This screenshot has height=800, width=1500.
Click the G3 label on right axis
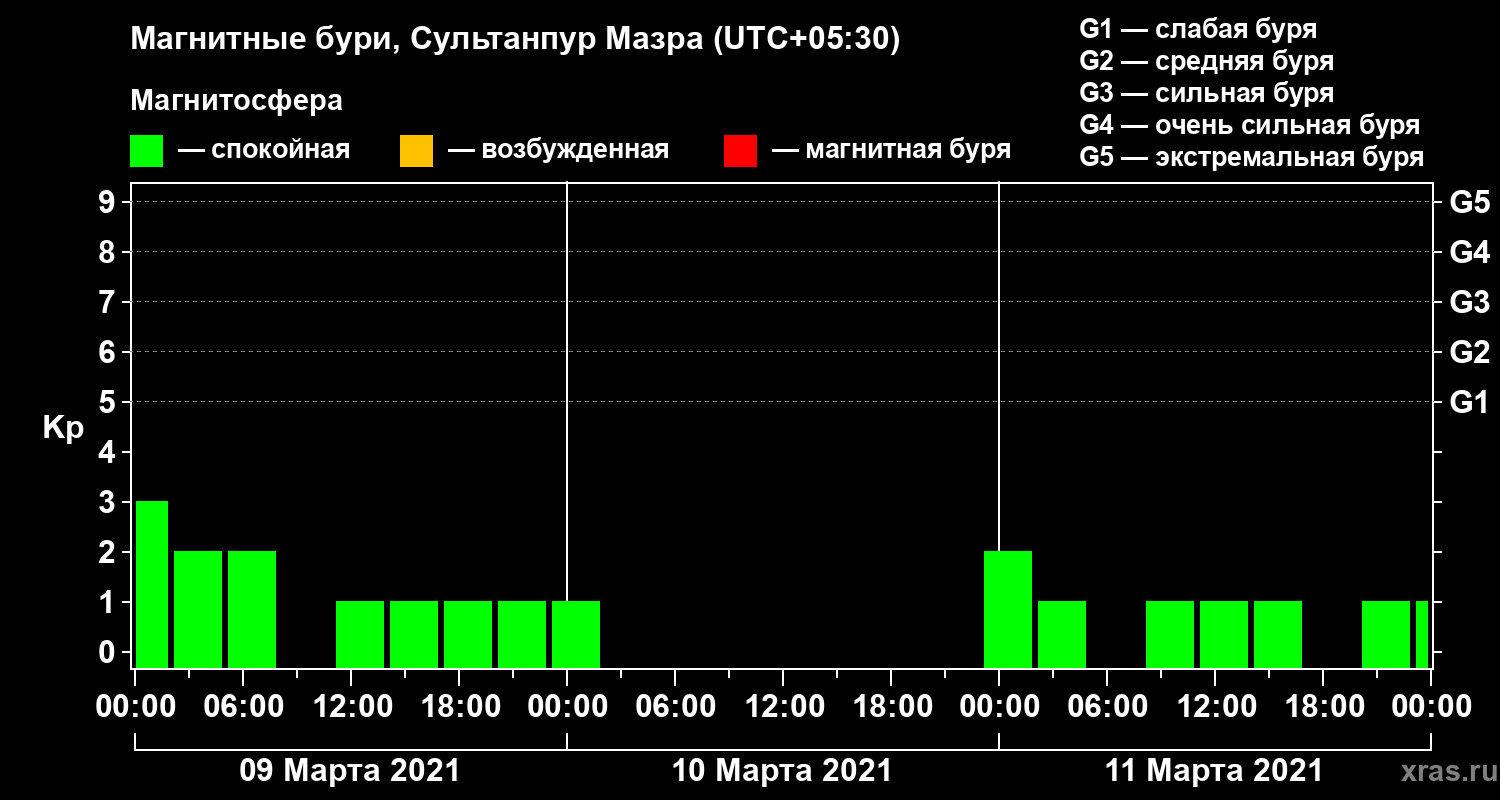(1469, 302)
